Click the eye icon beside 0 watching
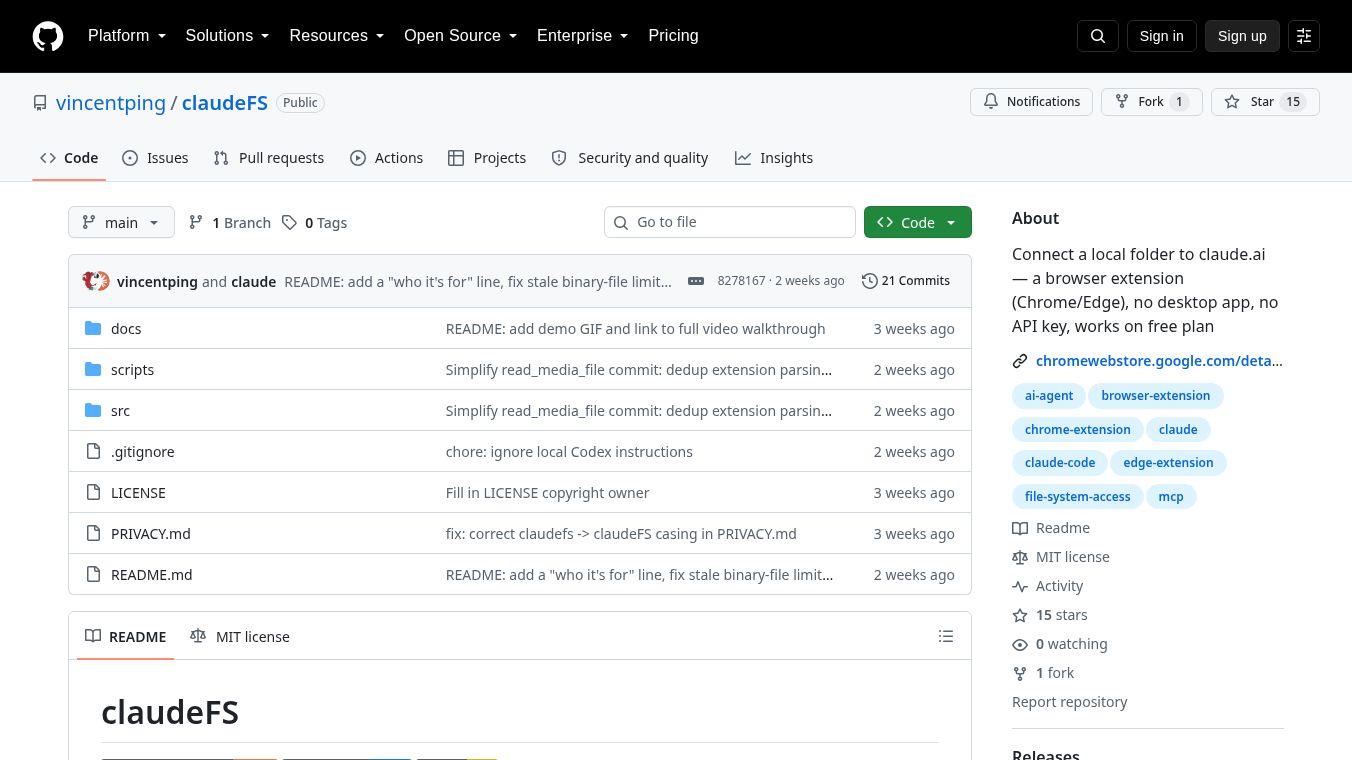This screenshot has height=760, width=1352. click(1020, 645)
